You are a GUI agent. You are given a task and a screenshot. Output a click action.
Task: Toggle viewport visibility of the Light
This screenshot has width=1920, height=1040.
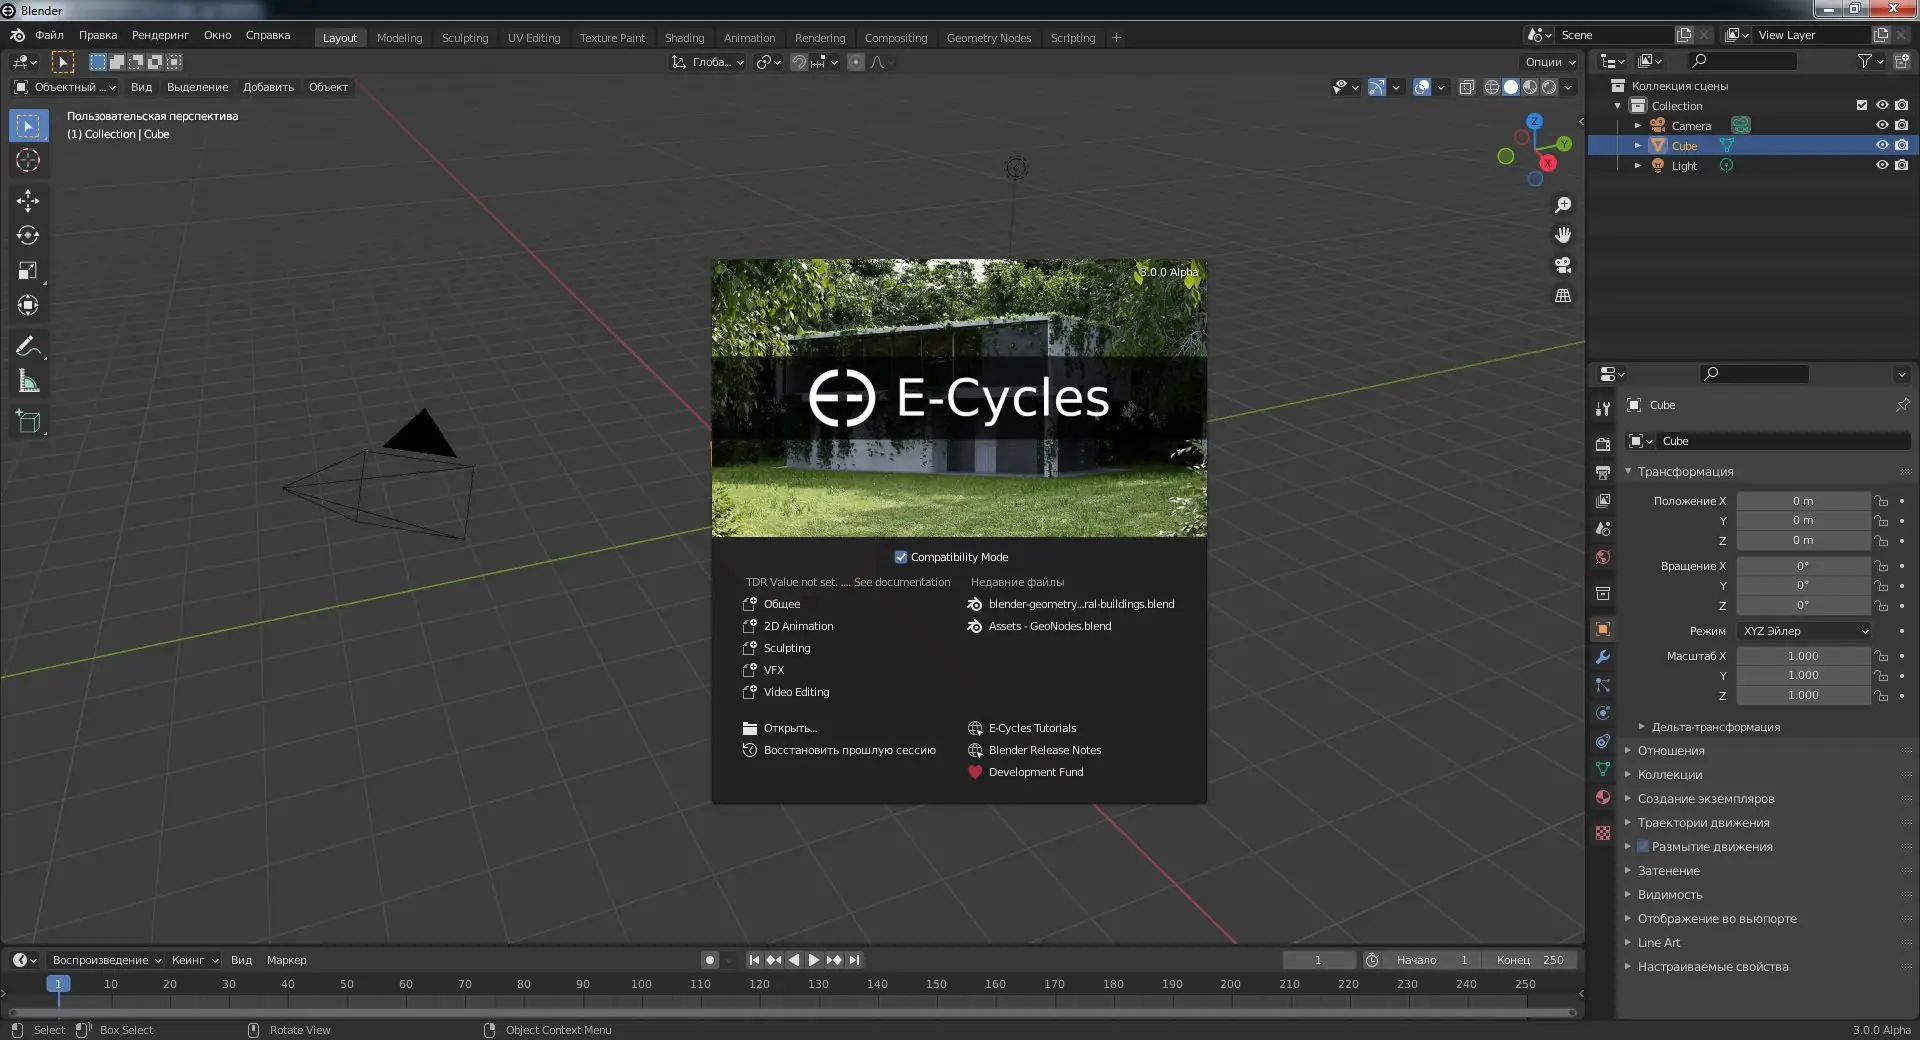pyautogui.click(x=1881, y=166)
